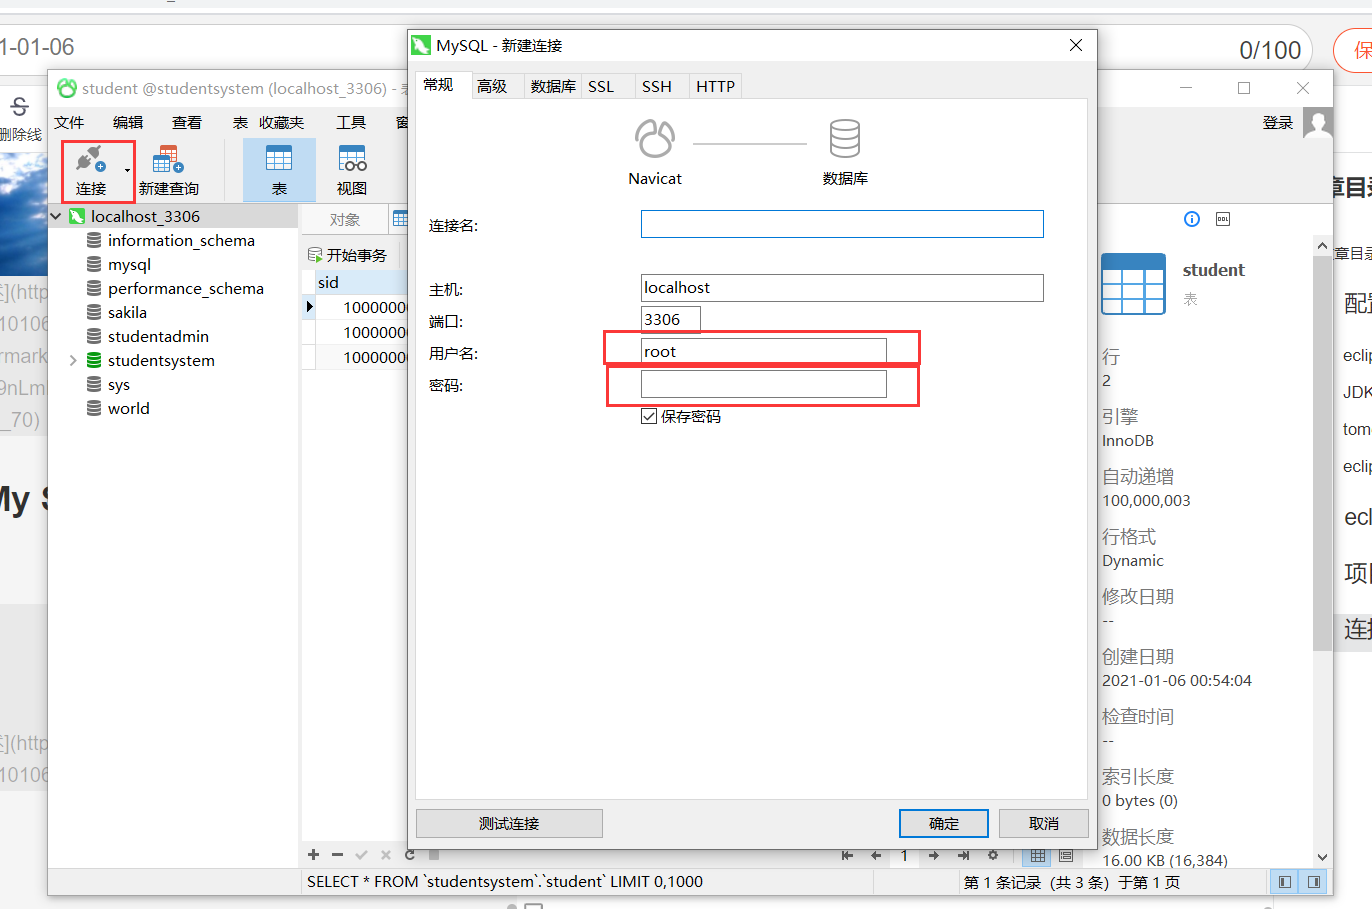The width and height of the screenshot is (1372, 909).
Task: Open the 编辑 (Edit) menu
Action: click(x=128, y=122)
